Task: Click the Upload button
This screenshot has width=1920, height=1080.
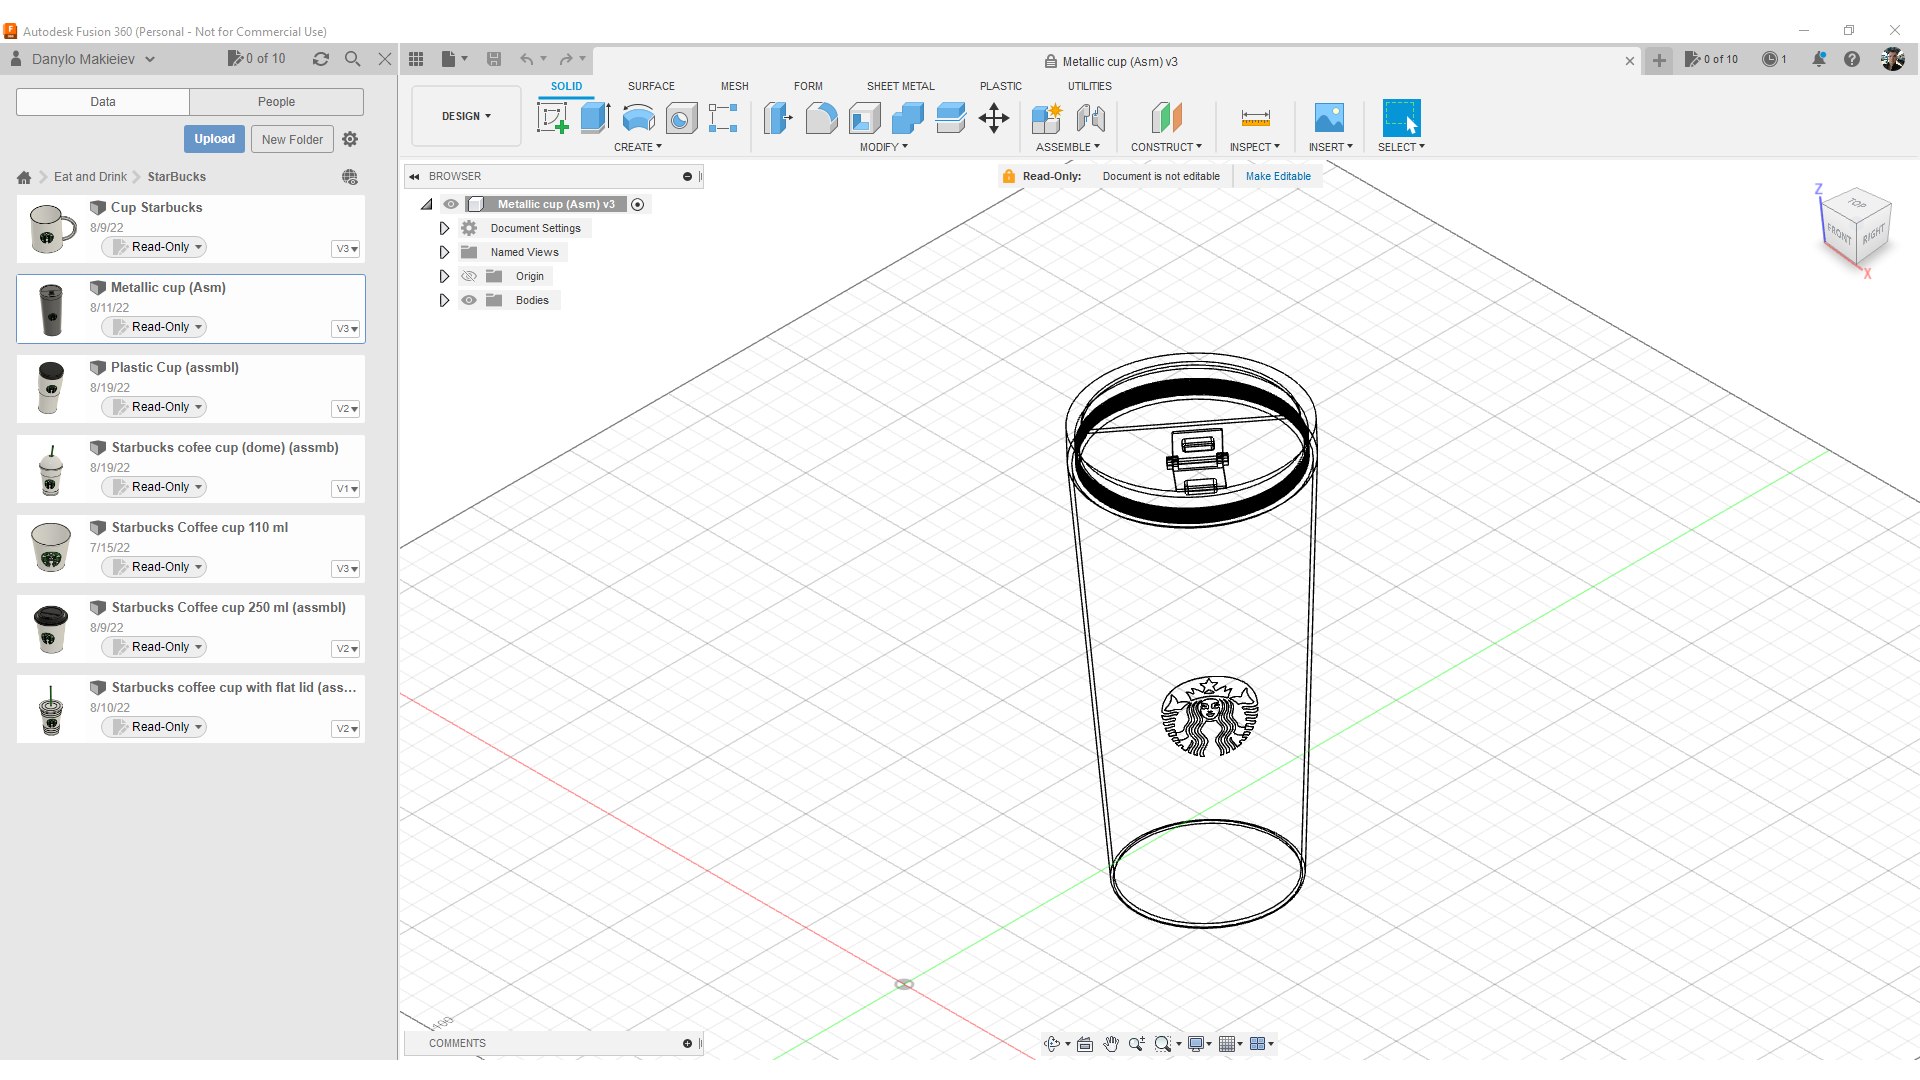Action: [214, 139]
